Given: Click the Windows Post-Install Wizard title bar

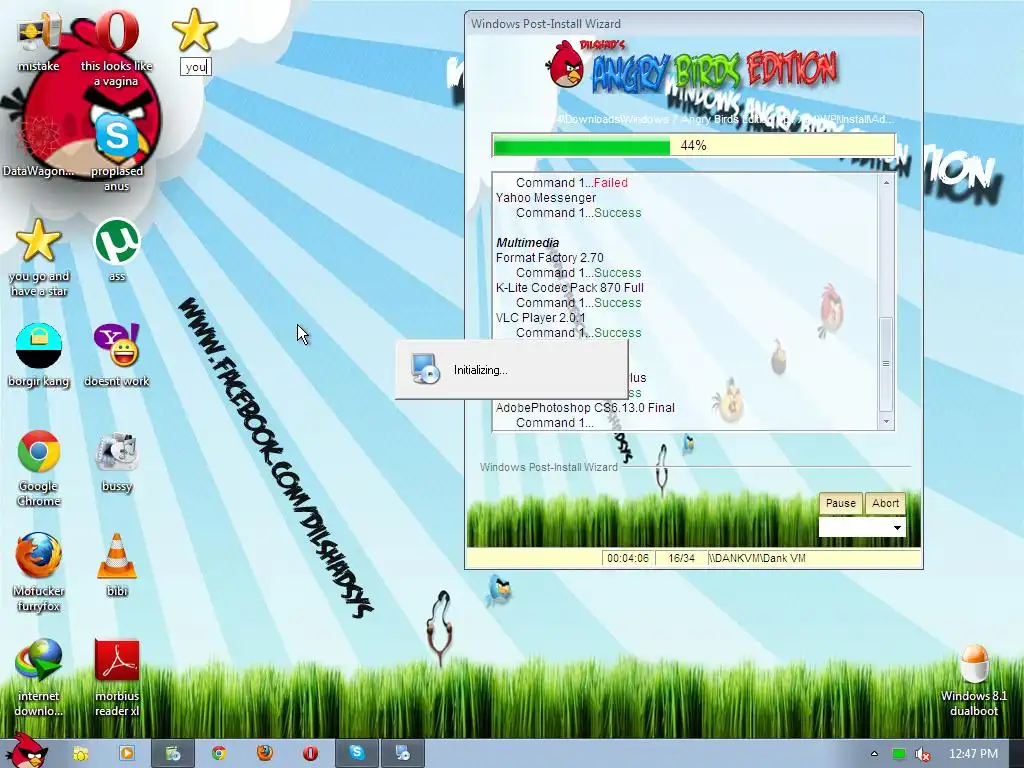Looking at the screenshot, I should (x=694, y=24).
